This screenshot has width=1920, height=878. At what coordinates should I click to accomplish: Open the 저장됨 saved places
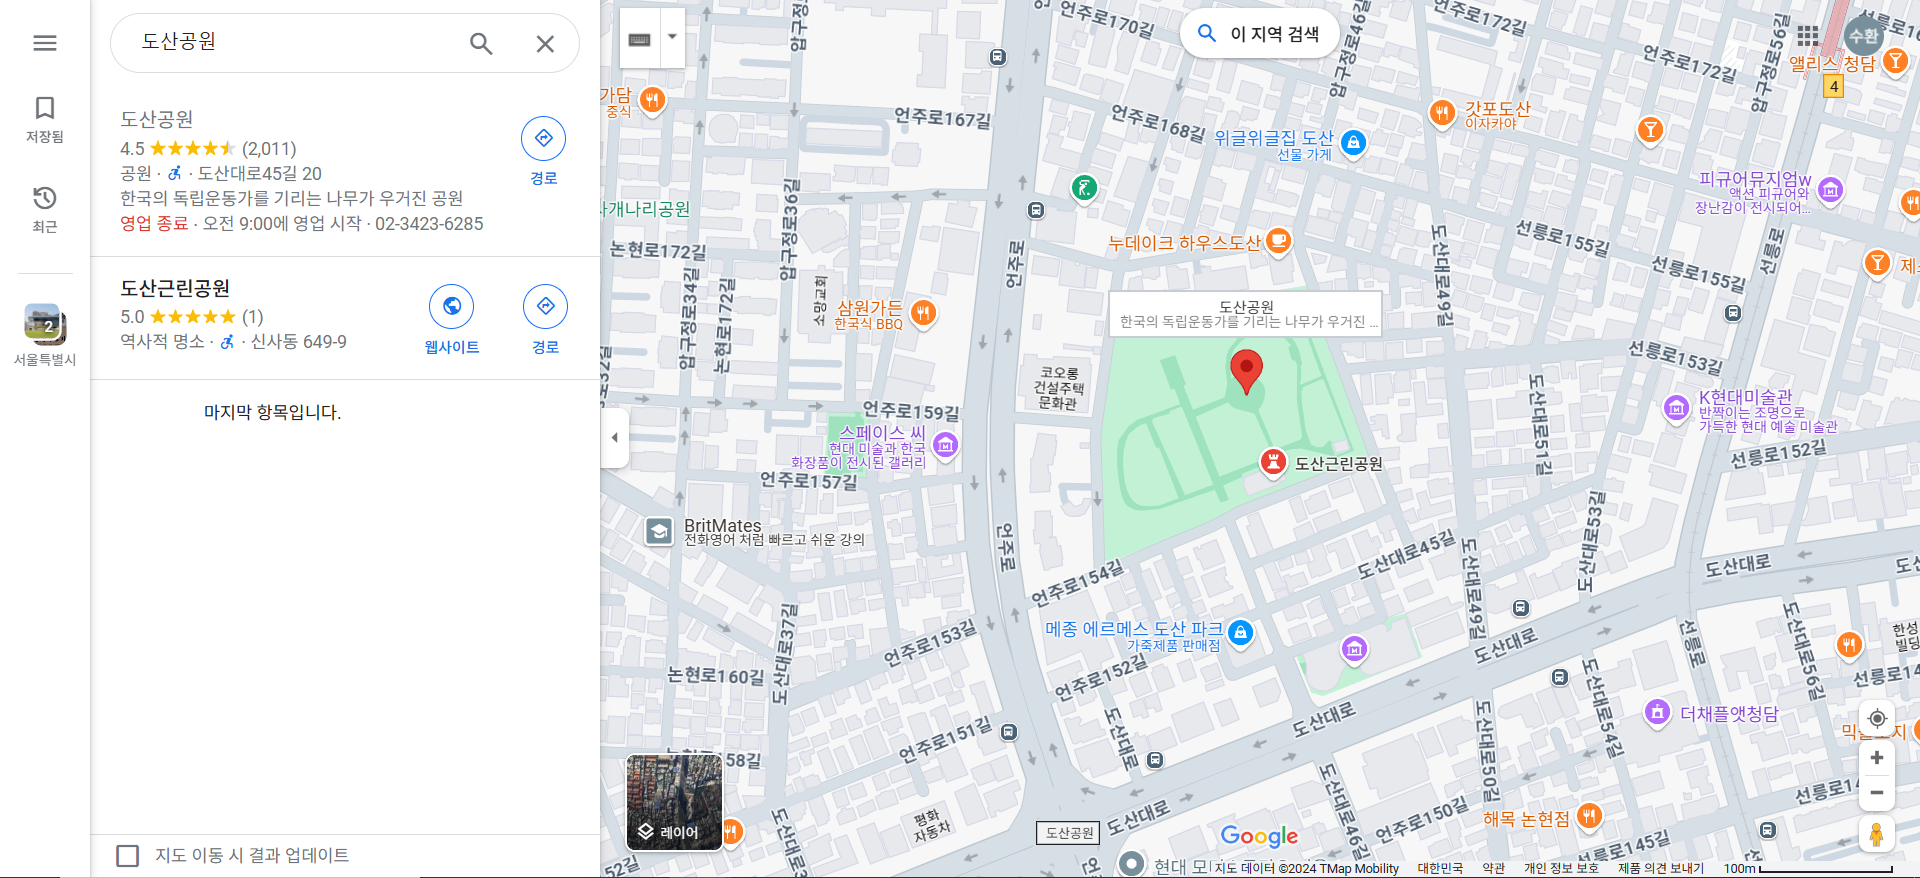click(x=44, y=119)
